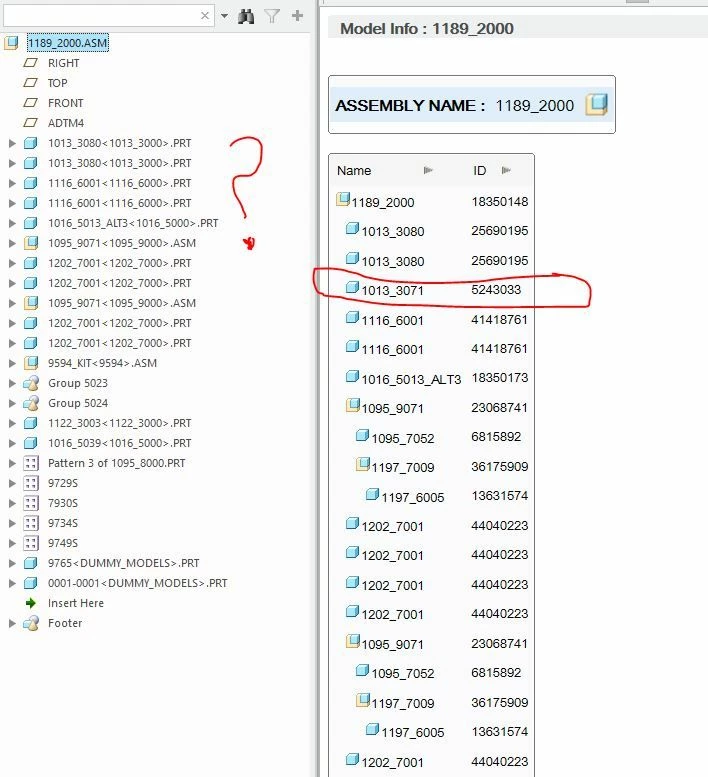Select the 1016_5039<1016_5000>.PRT row

119,443
